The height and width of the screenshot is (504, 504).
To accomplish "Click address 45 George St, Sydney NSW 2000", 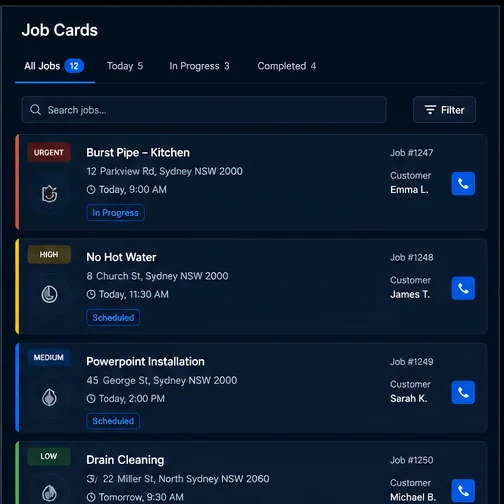I will 162,380.
